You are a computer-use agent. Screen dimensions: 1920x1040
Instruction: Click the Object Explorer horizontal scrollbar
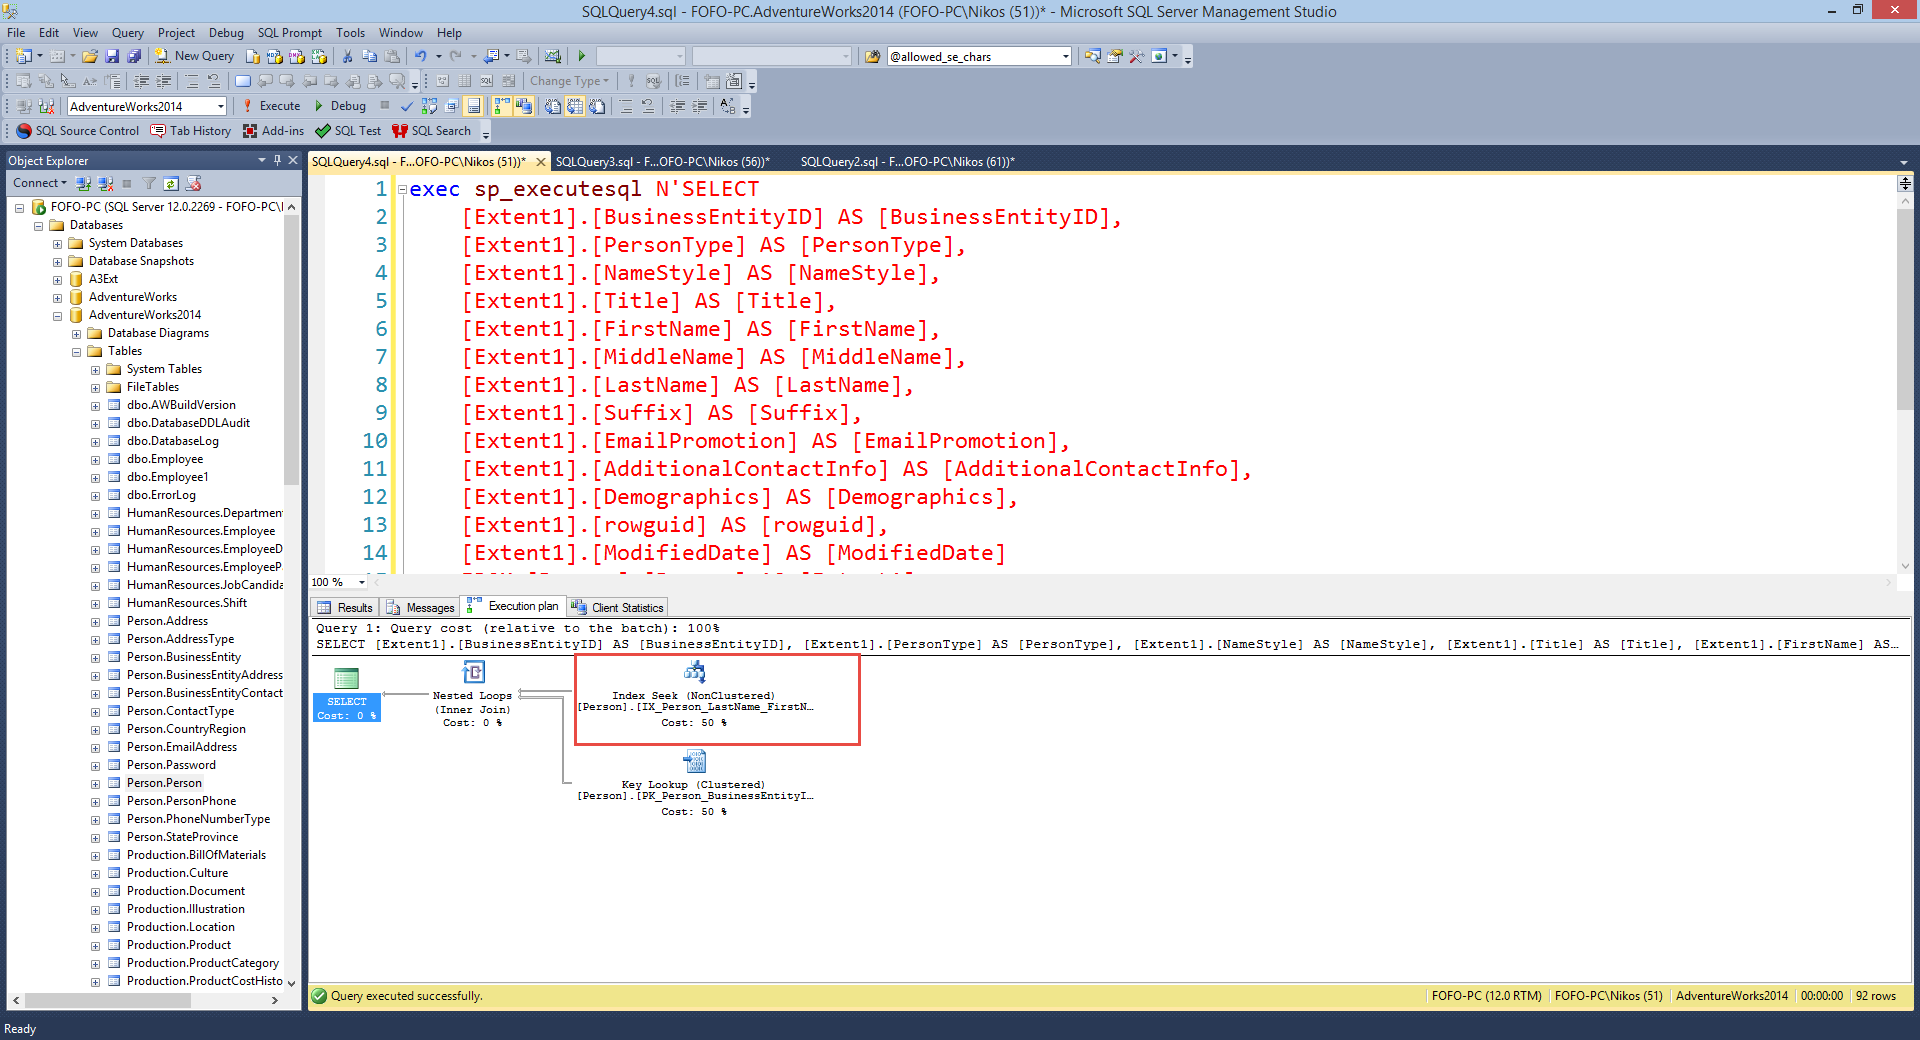pos(146,1000)
